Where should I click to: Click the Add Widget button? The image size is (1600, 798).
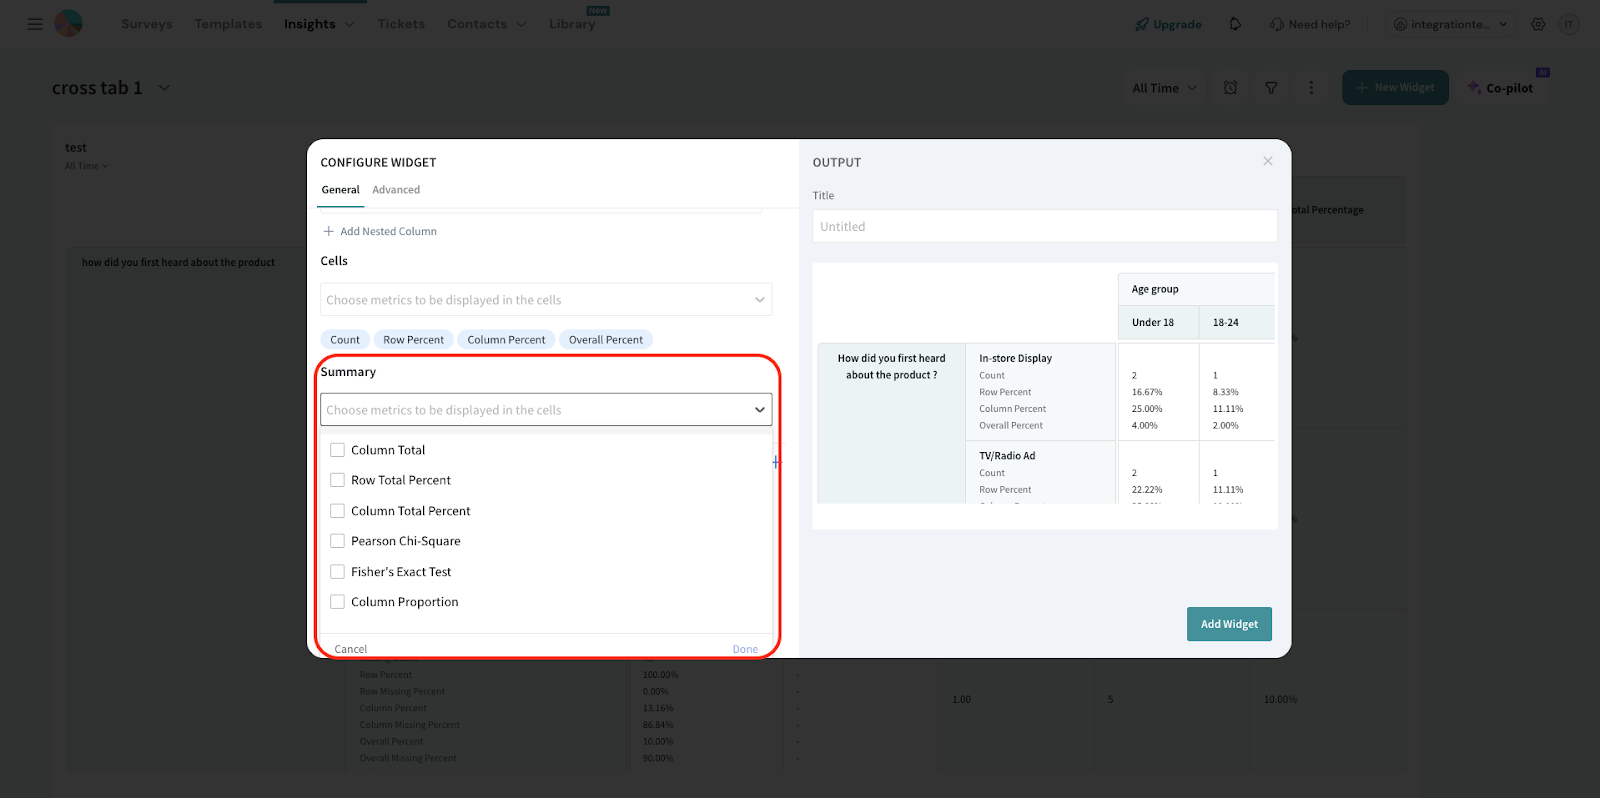1229,624
